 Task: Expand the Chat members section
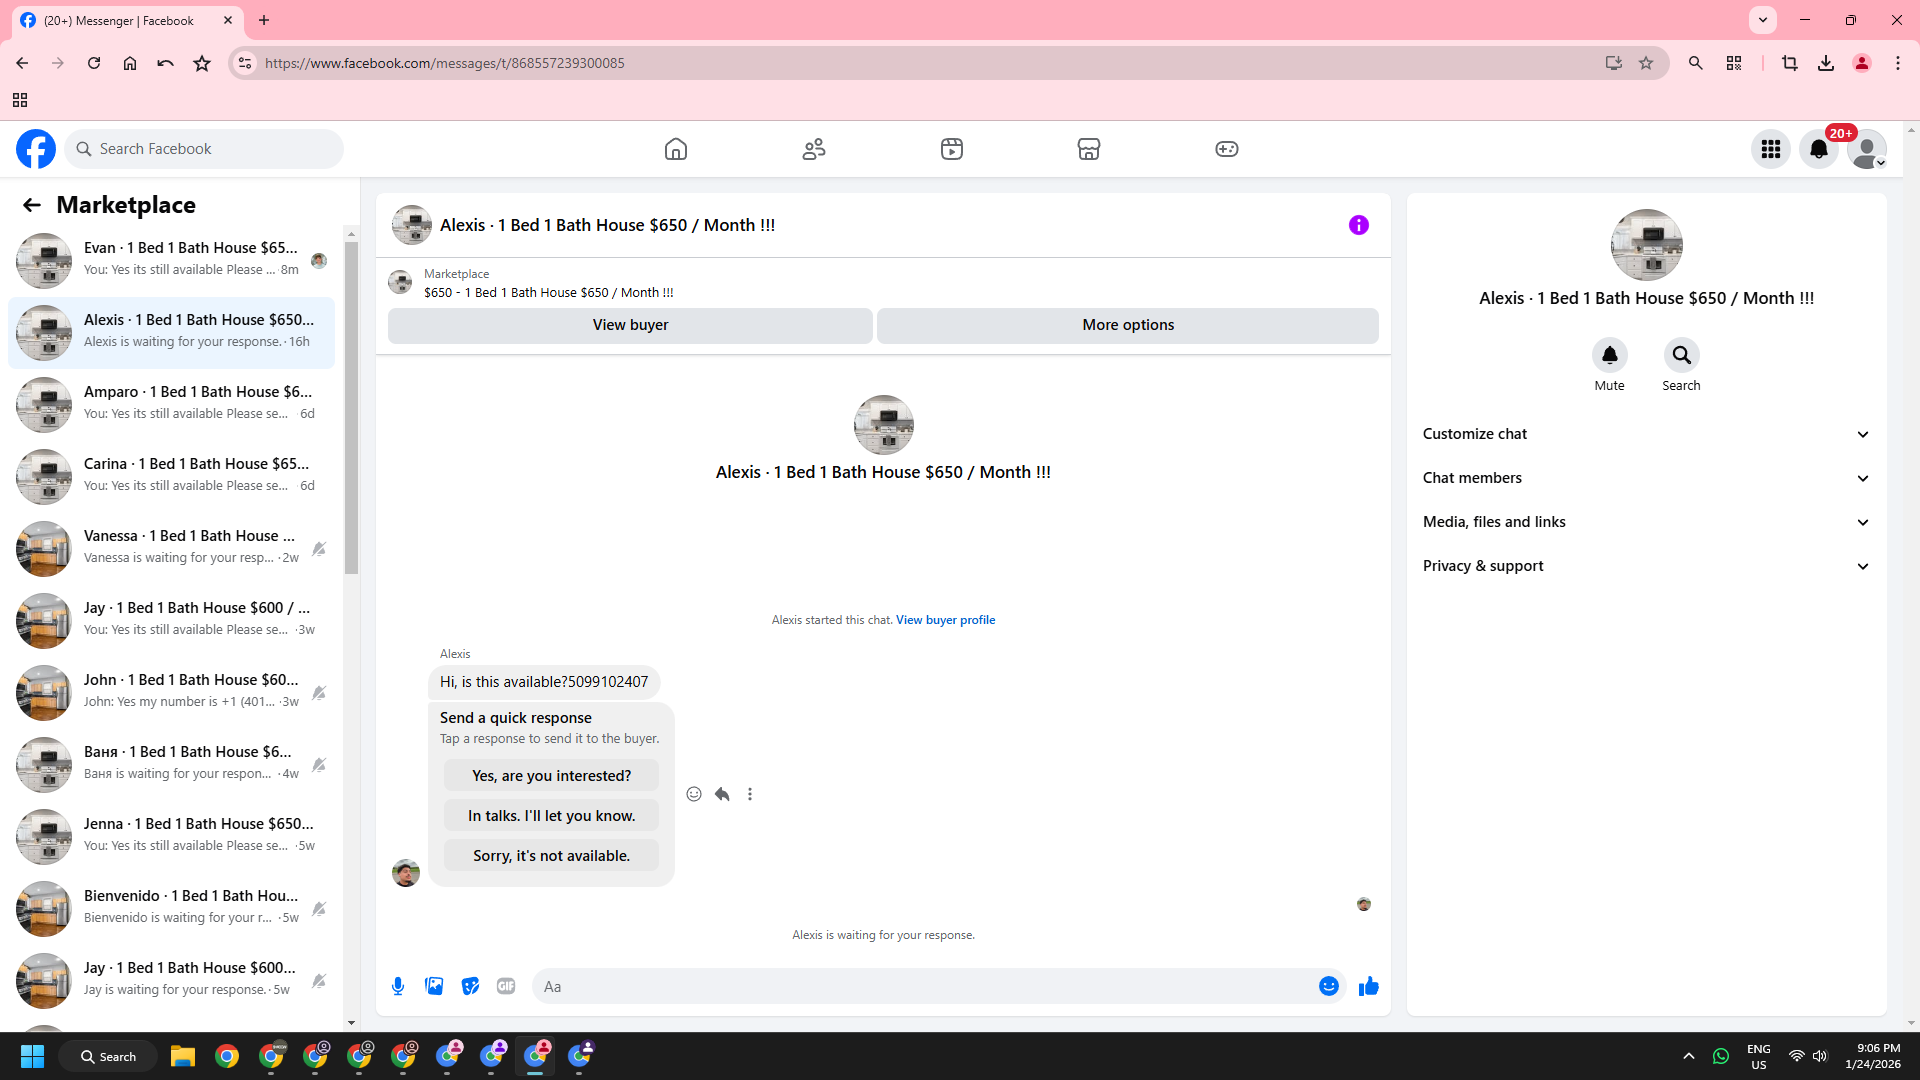pyautogui.click(x=1645, y=478)
